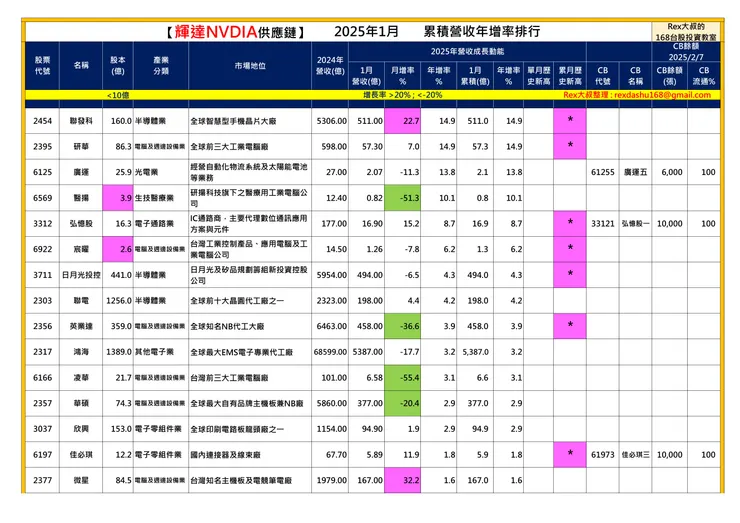Click the pink star cell in row 2356
Screen dimensions: 740x523
[570, 326]
